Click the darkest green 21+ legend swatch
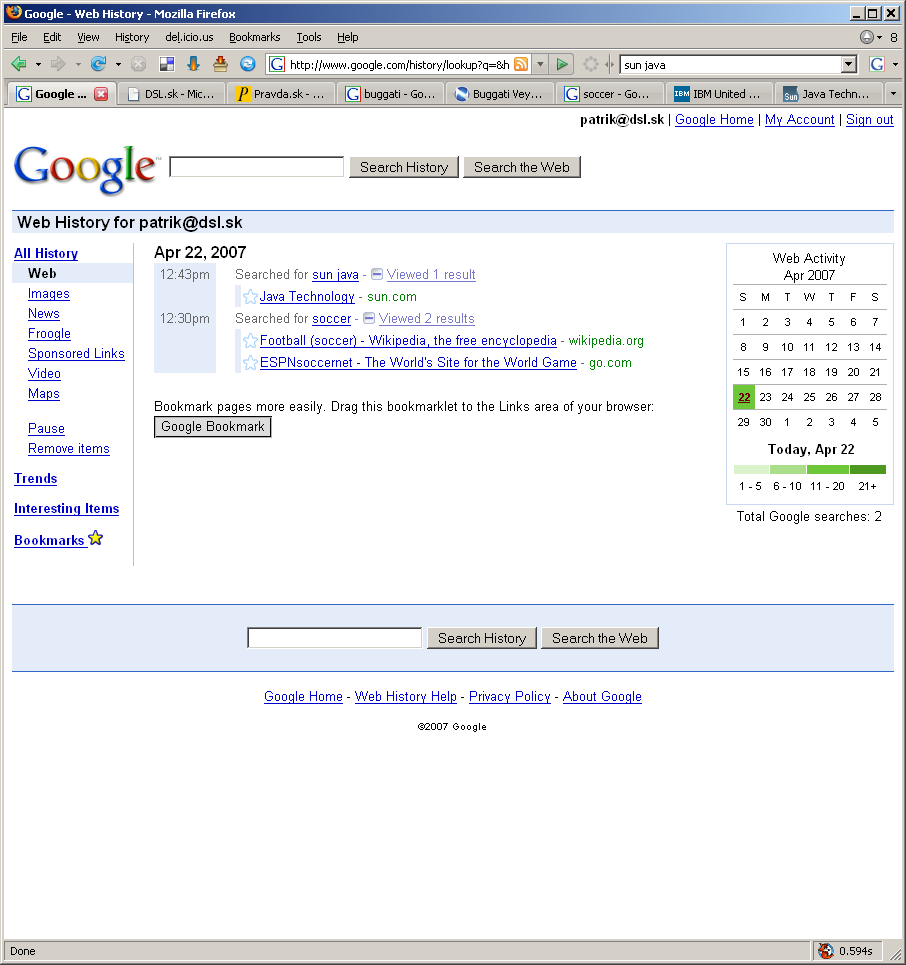This screenshot has height=965, width=906. (868, 470)
